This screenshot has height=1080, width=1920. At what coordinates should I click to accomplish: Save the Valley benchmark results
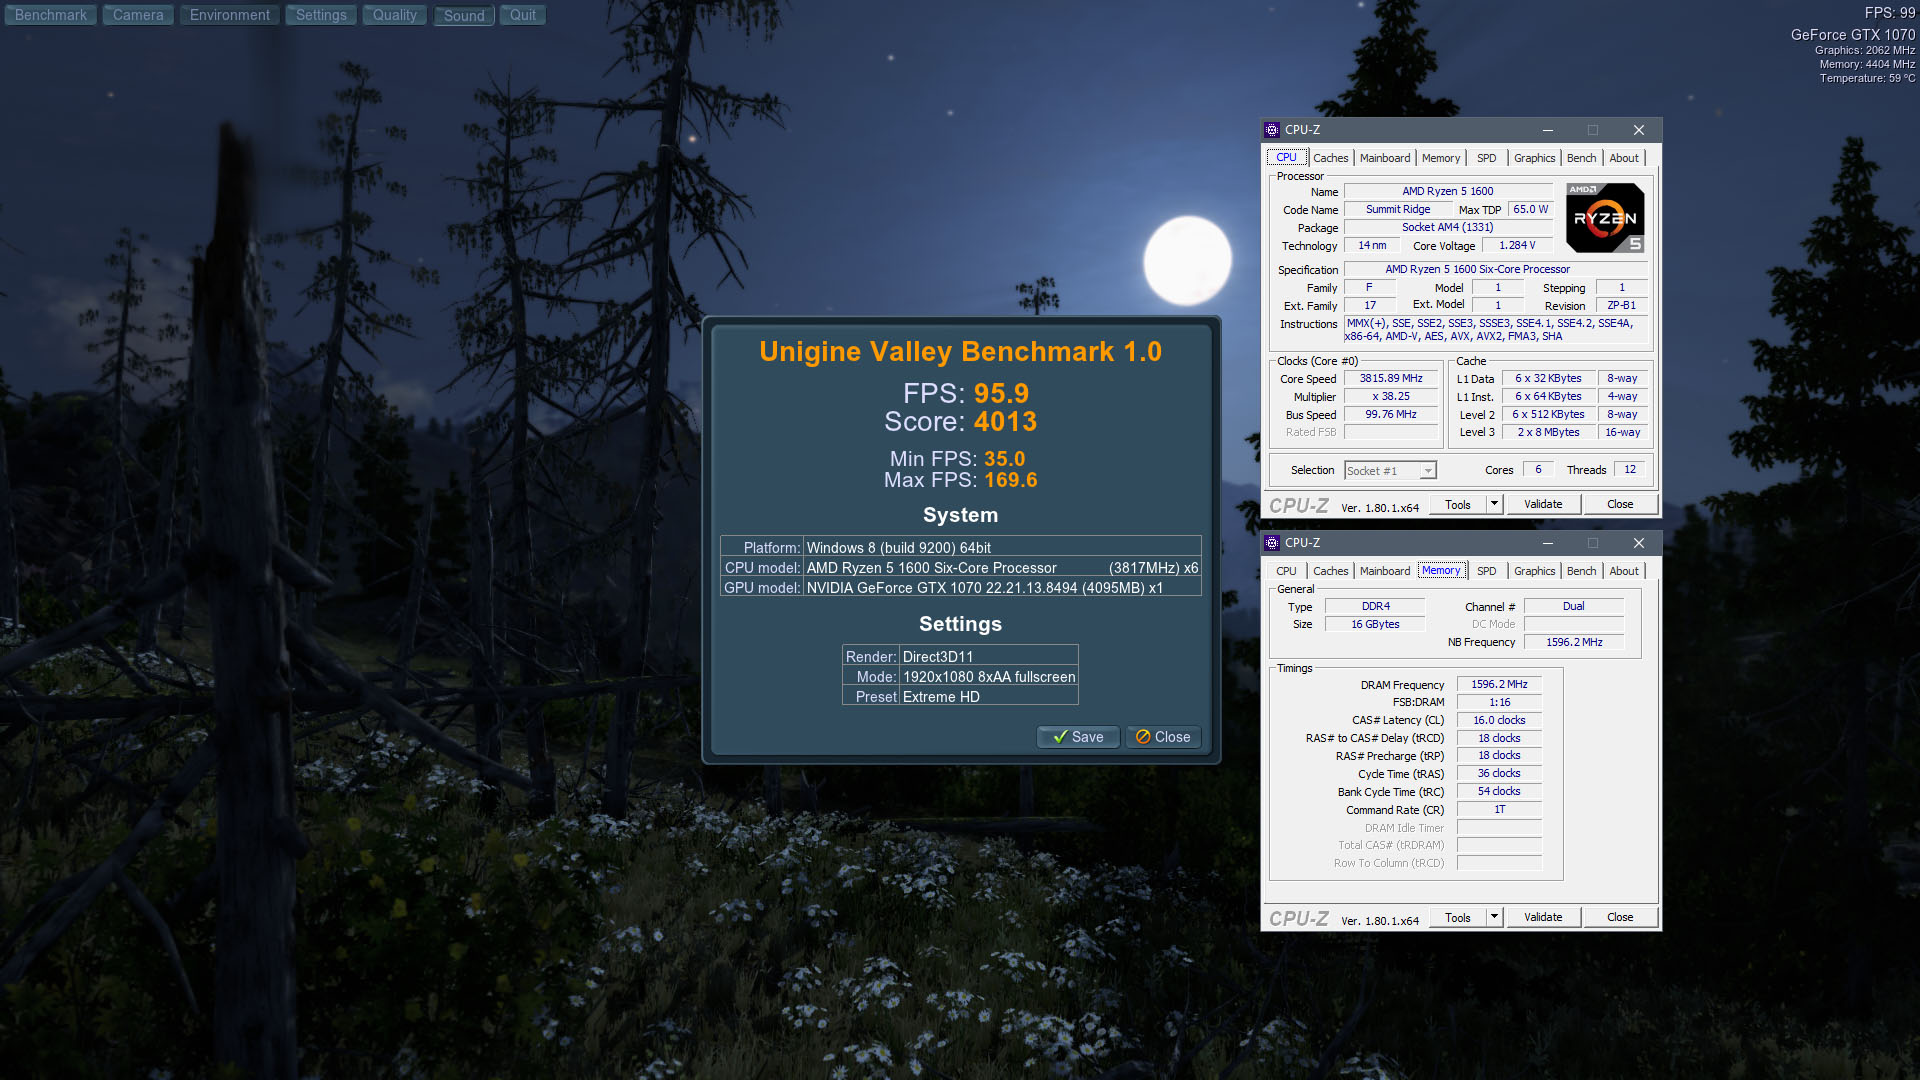[1078, 737]
